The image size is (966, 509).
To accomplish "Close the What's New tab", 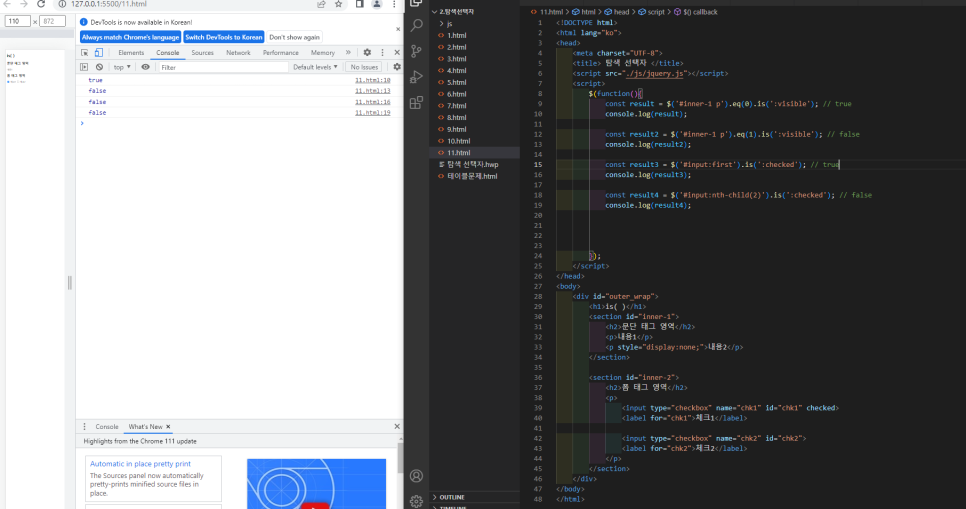I will [x=168, y=426].
